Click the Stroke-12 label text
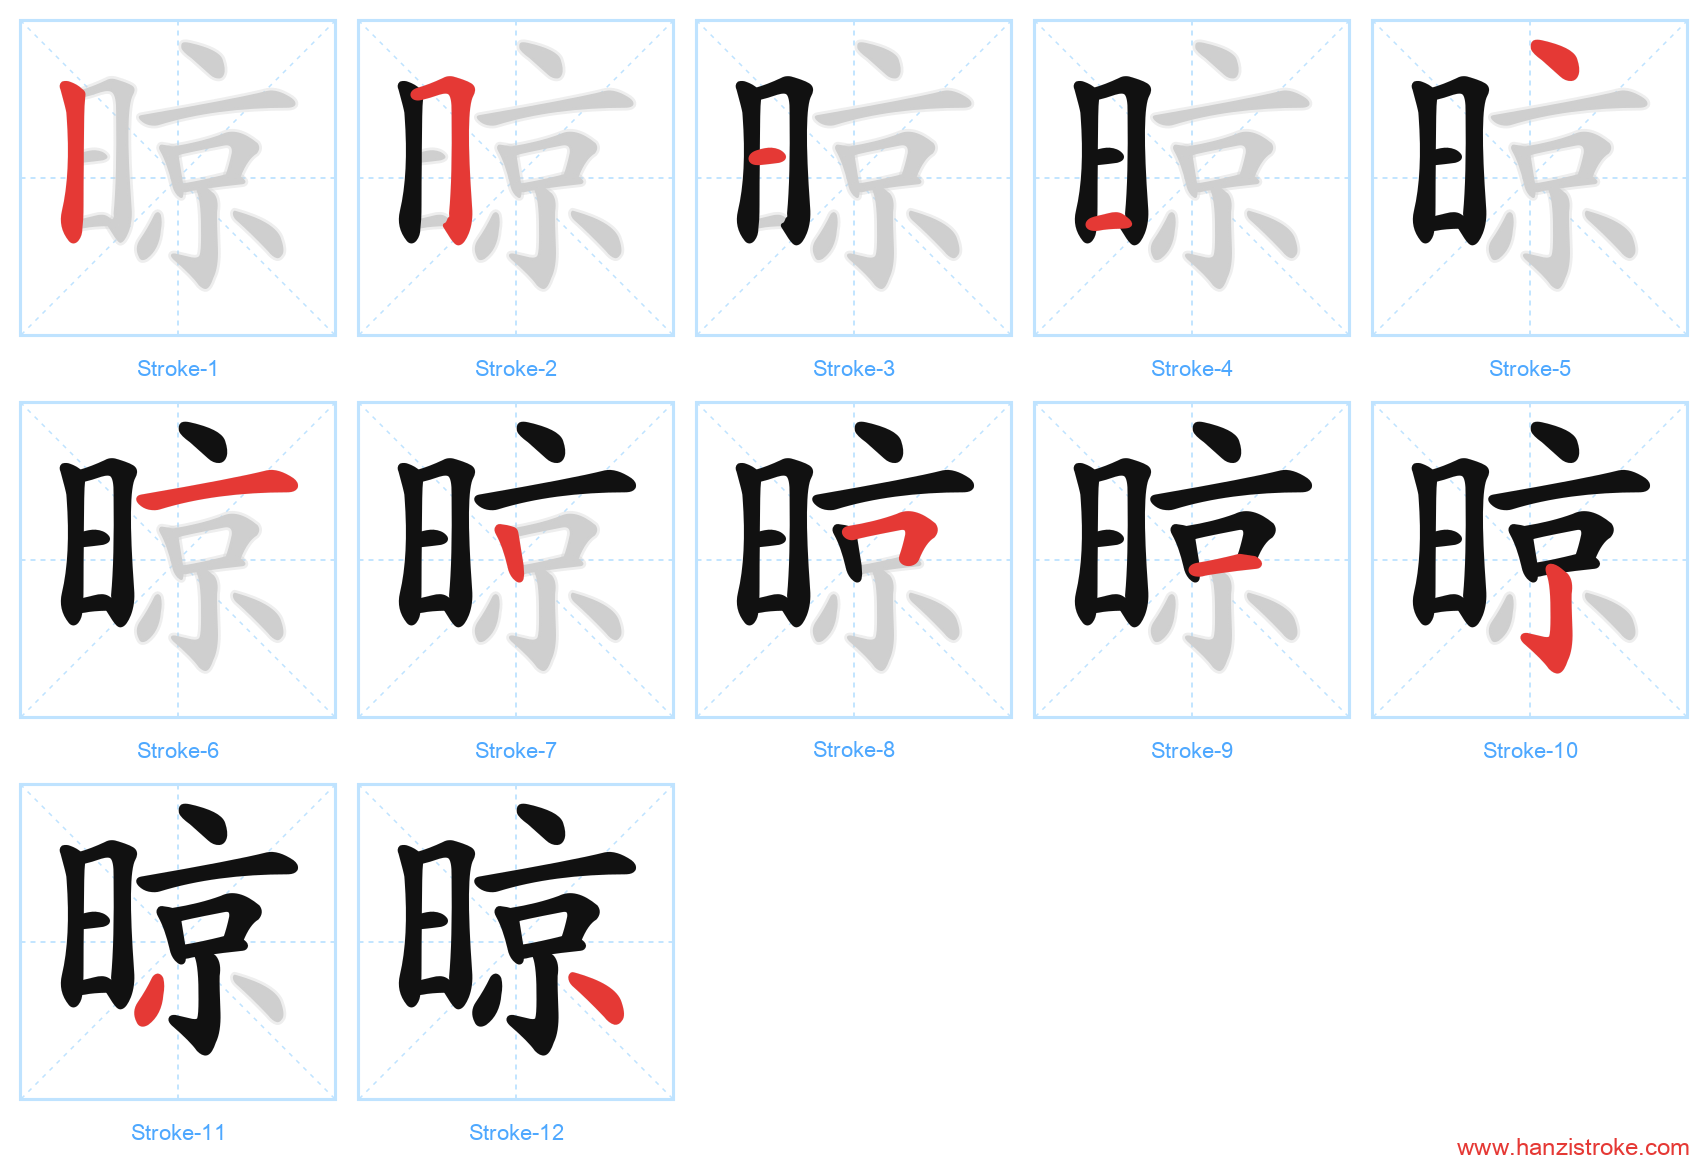The width and height of the screenshot is (1708, 1164). click(516, 1133)
